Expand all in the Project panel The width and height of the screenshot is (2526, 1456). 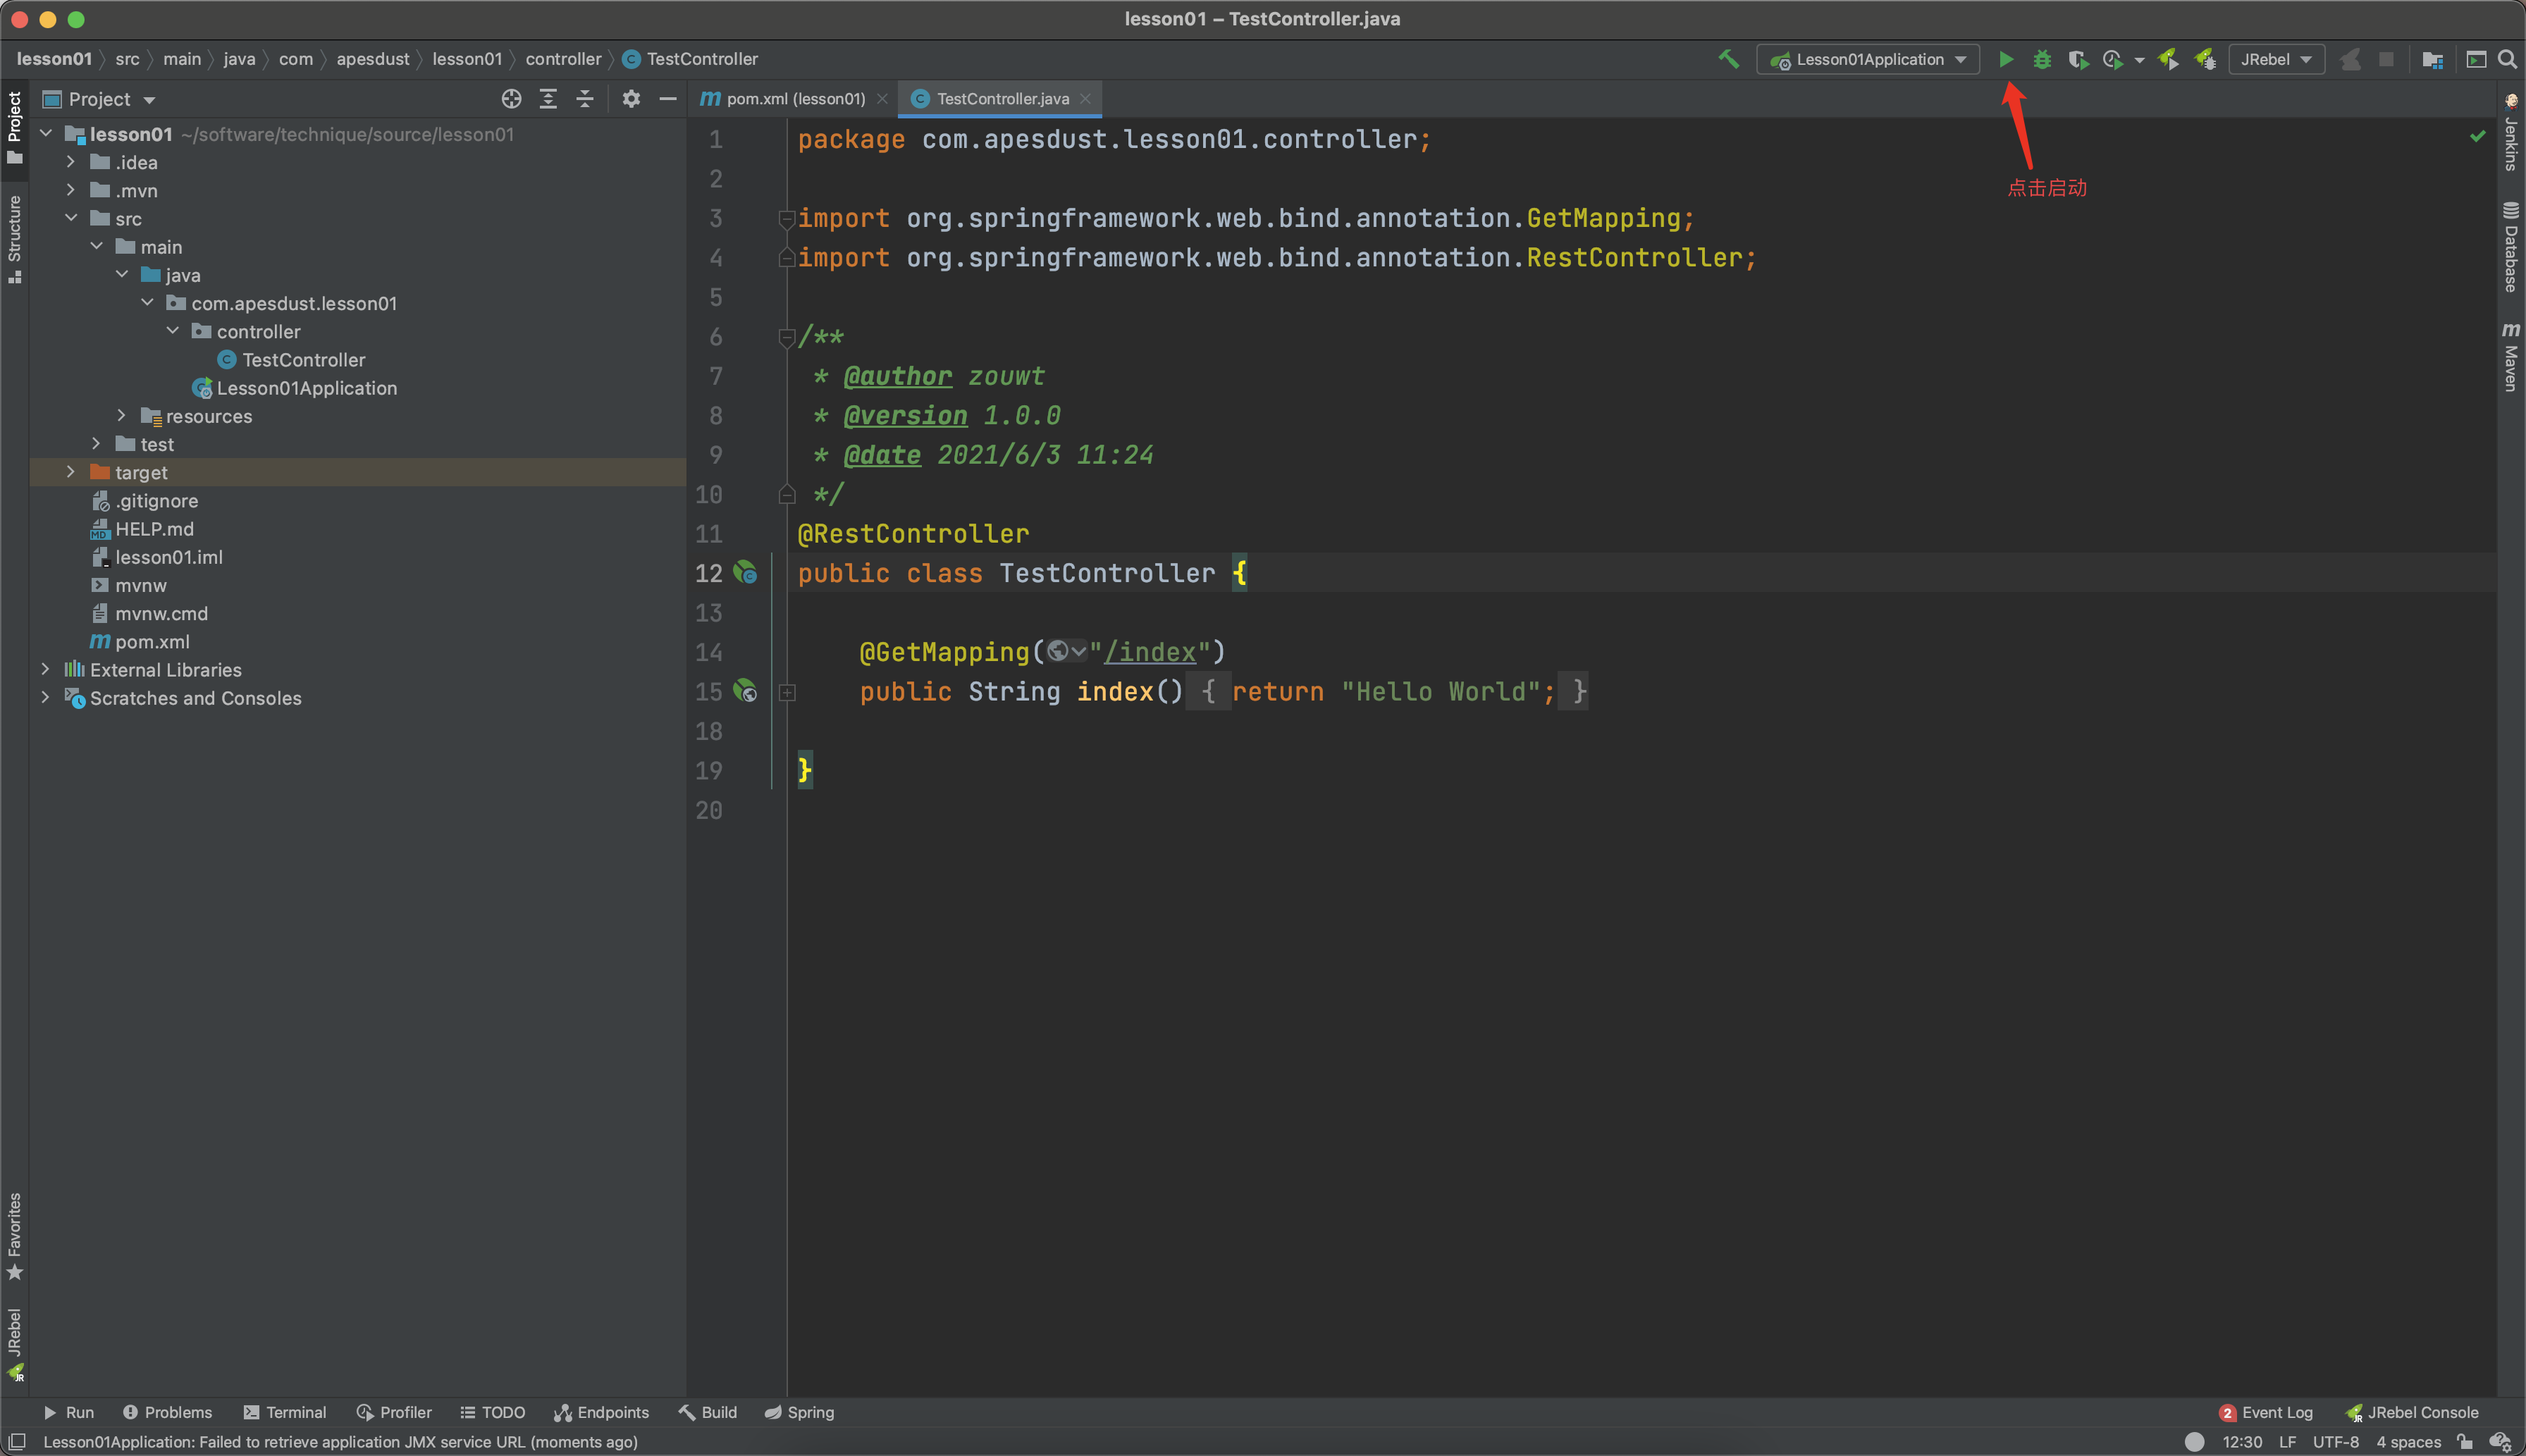point(548,99)
